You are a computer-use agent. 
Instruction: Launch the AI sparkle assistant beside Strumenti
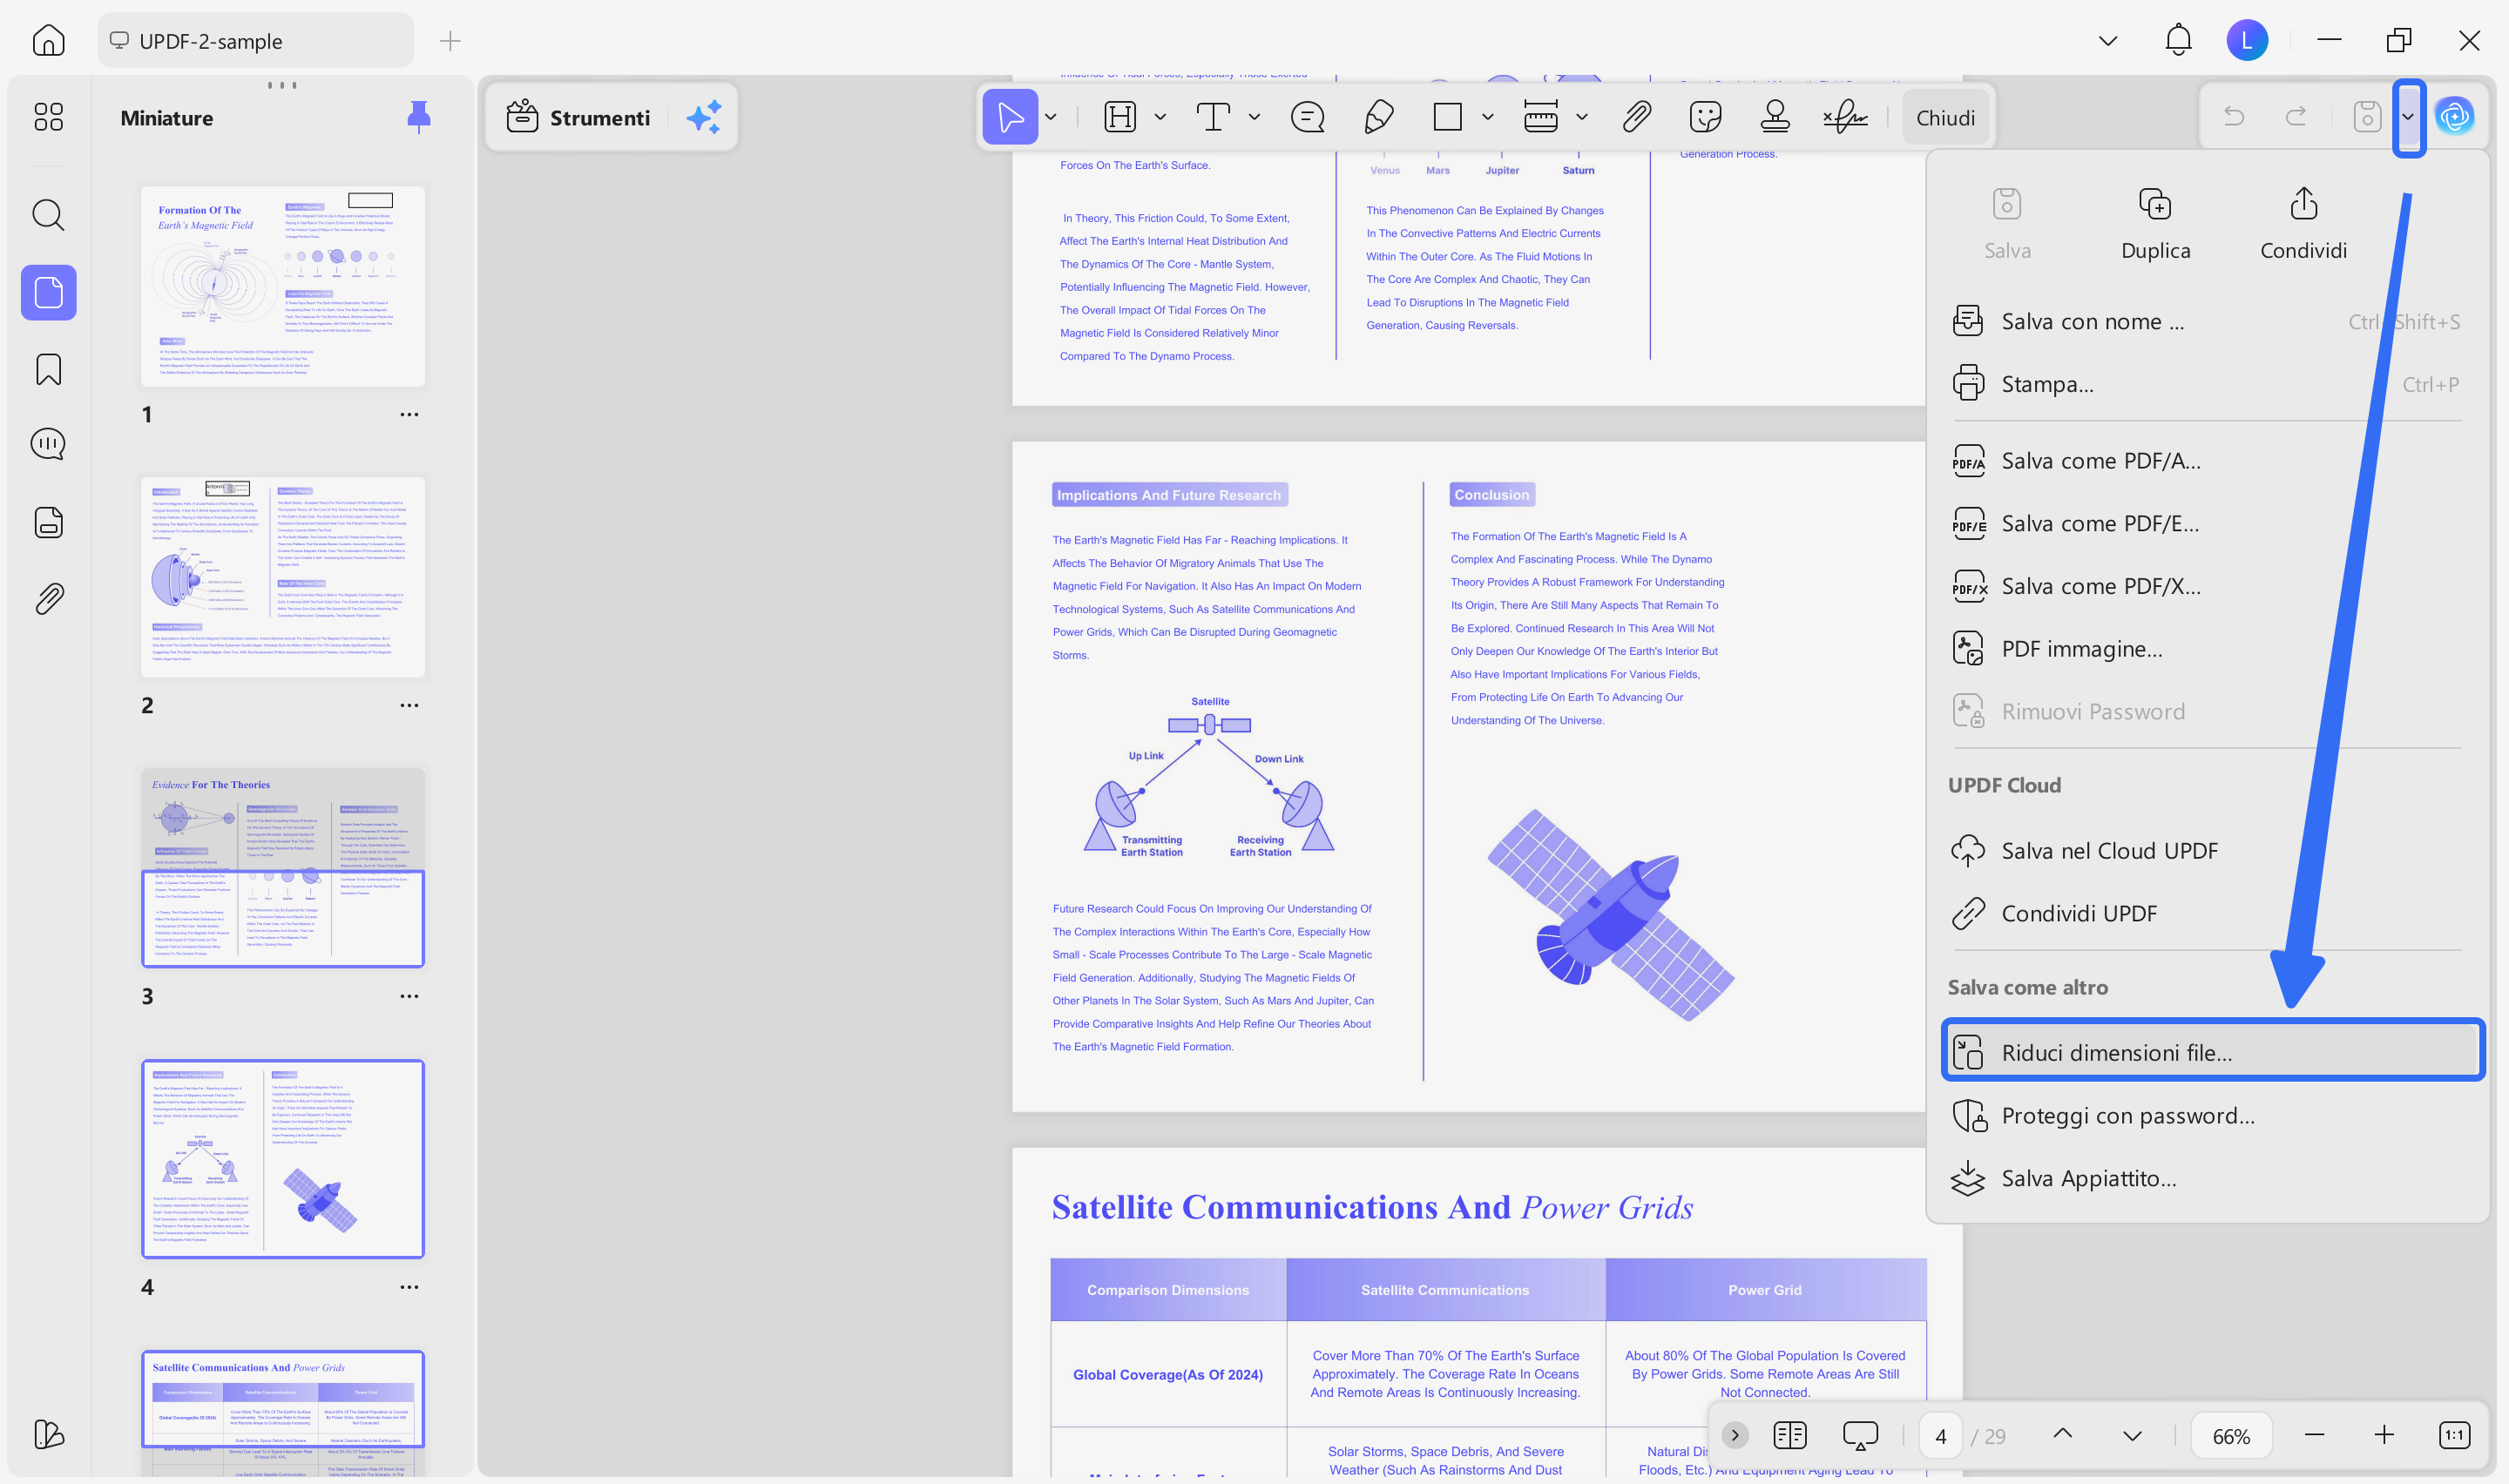[703, 118]
